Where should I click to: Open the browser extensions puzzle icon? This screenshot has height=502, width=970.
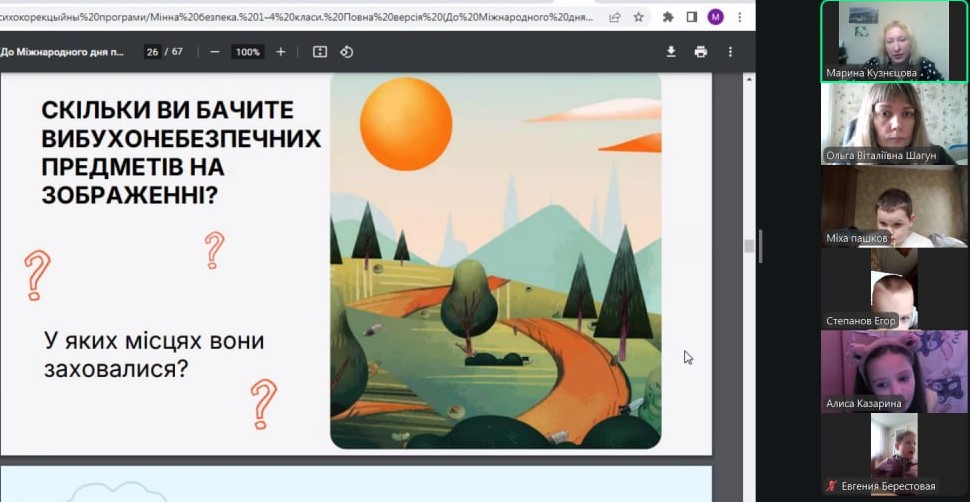tap(668, 17)
